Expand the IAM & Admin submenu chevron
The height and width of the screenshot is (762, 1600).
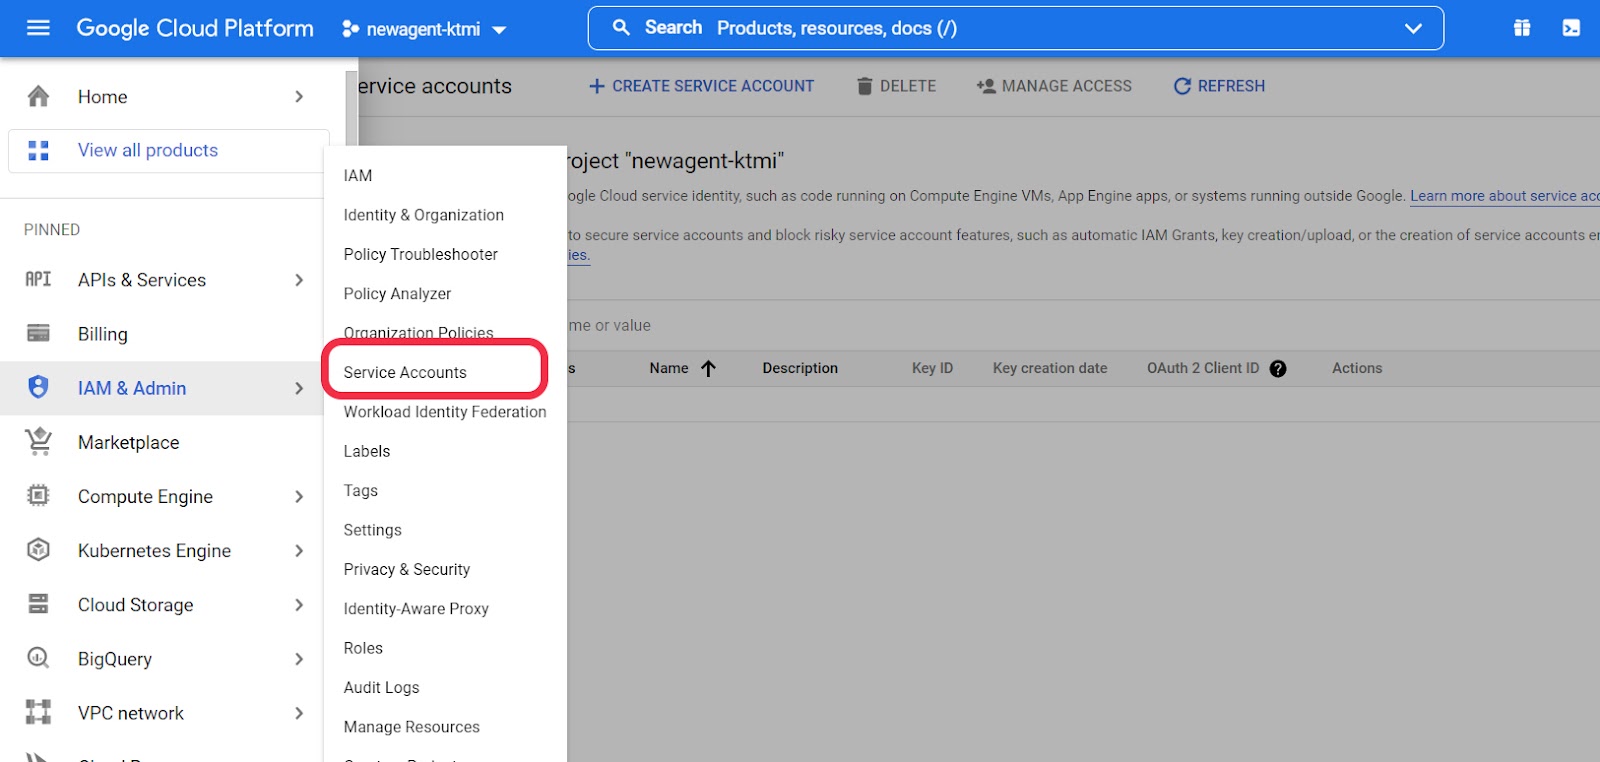coord(299,388)
